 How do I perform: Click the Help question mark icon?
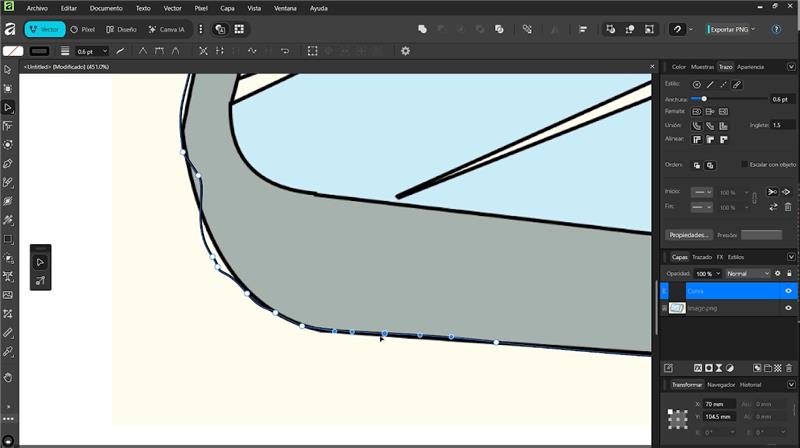click(776, 29)
